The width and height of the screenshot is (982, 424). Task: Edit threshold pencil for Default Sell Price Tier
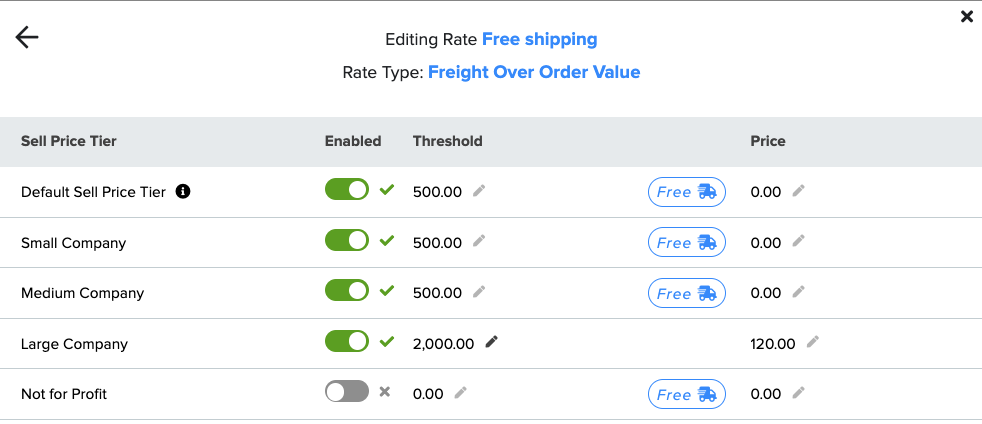tap(479, 190)
